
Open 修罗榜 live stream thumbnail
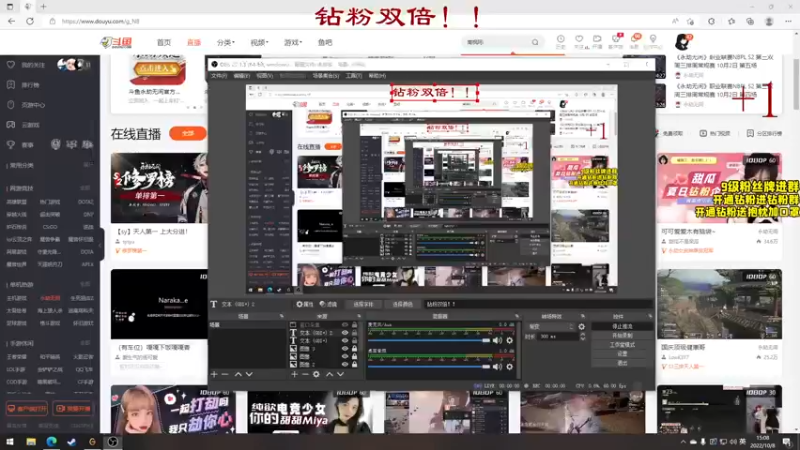coord(159,188)
